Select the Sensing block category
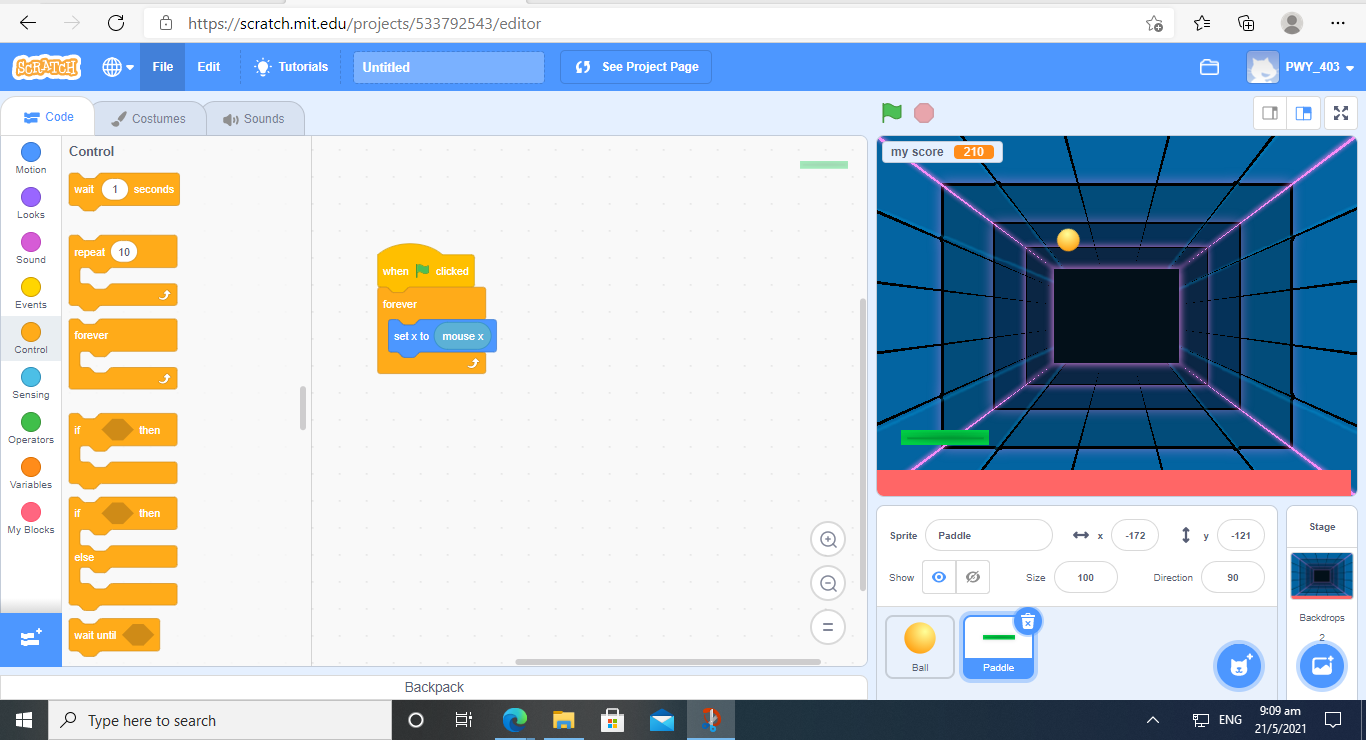The width and height of the screenshot is (1366, 740). pyautogui.click(x=31, y=383)
